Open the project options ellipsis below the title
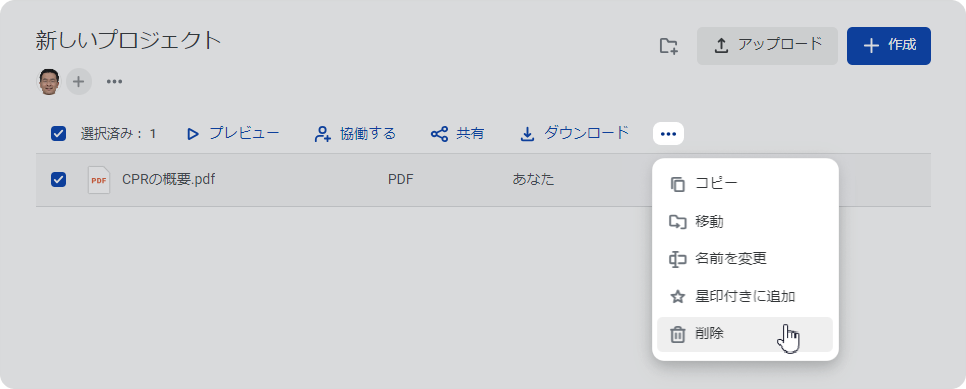 pyautogui.click(x=114, y=81)
